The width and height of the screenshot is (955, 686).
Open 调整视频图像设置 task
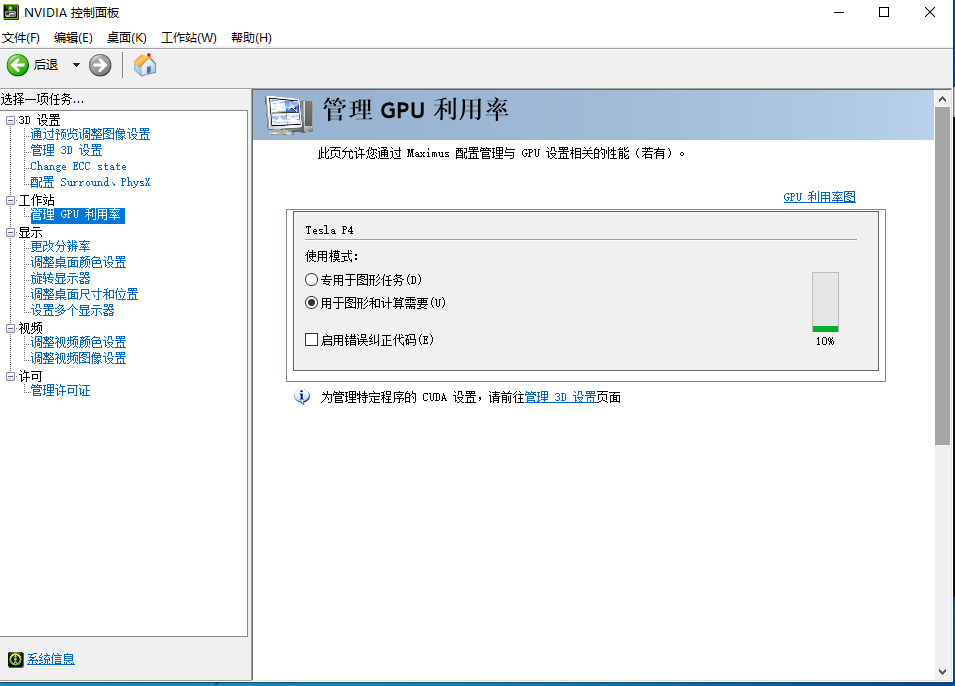pos(79,358)
